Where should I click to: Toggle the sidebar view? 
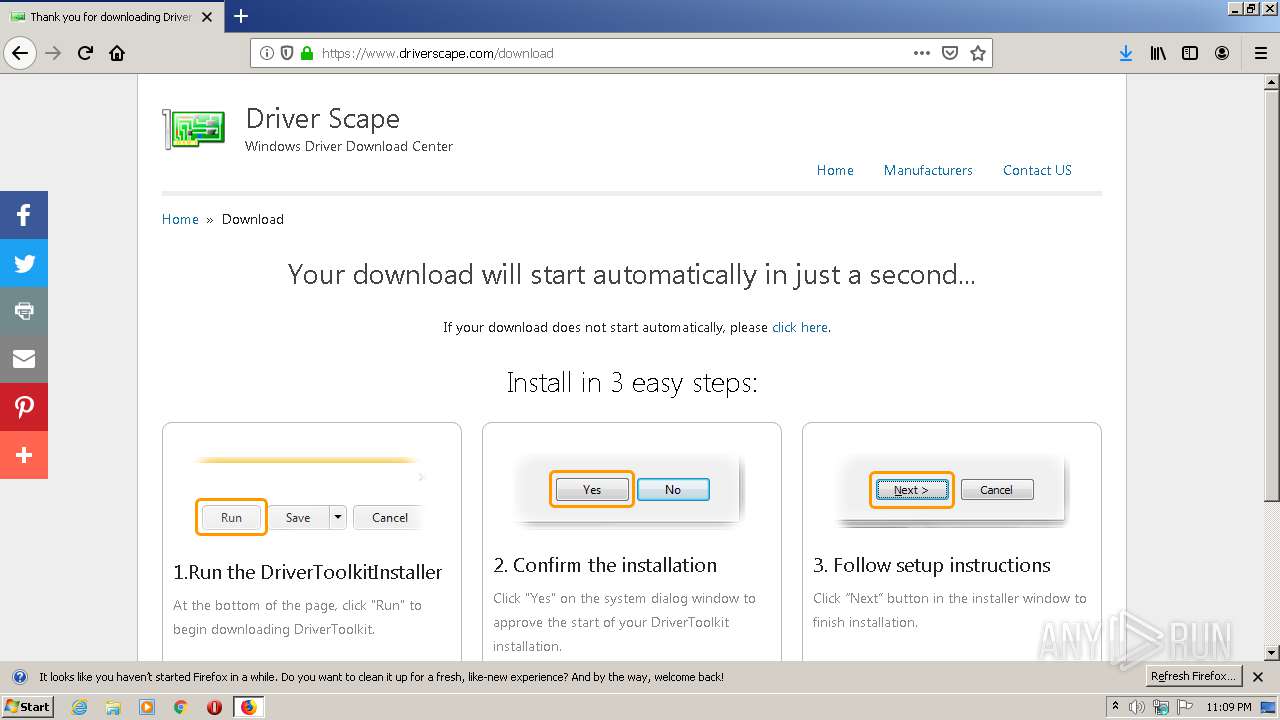click(x=1190, y=53)
